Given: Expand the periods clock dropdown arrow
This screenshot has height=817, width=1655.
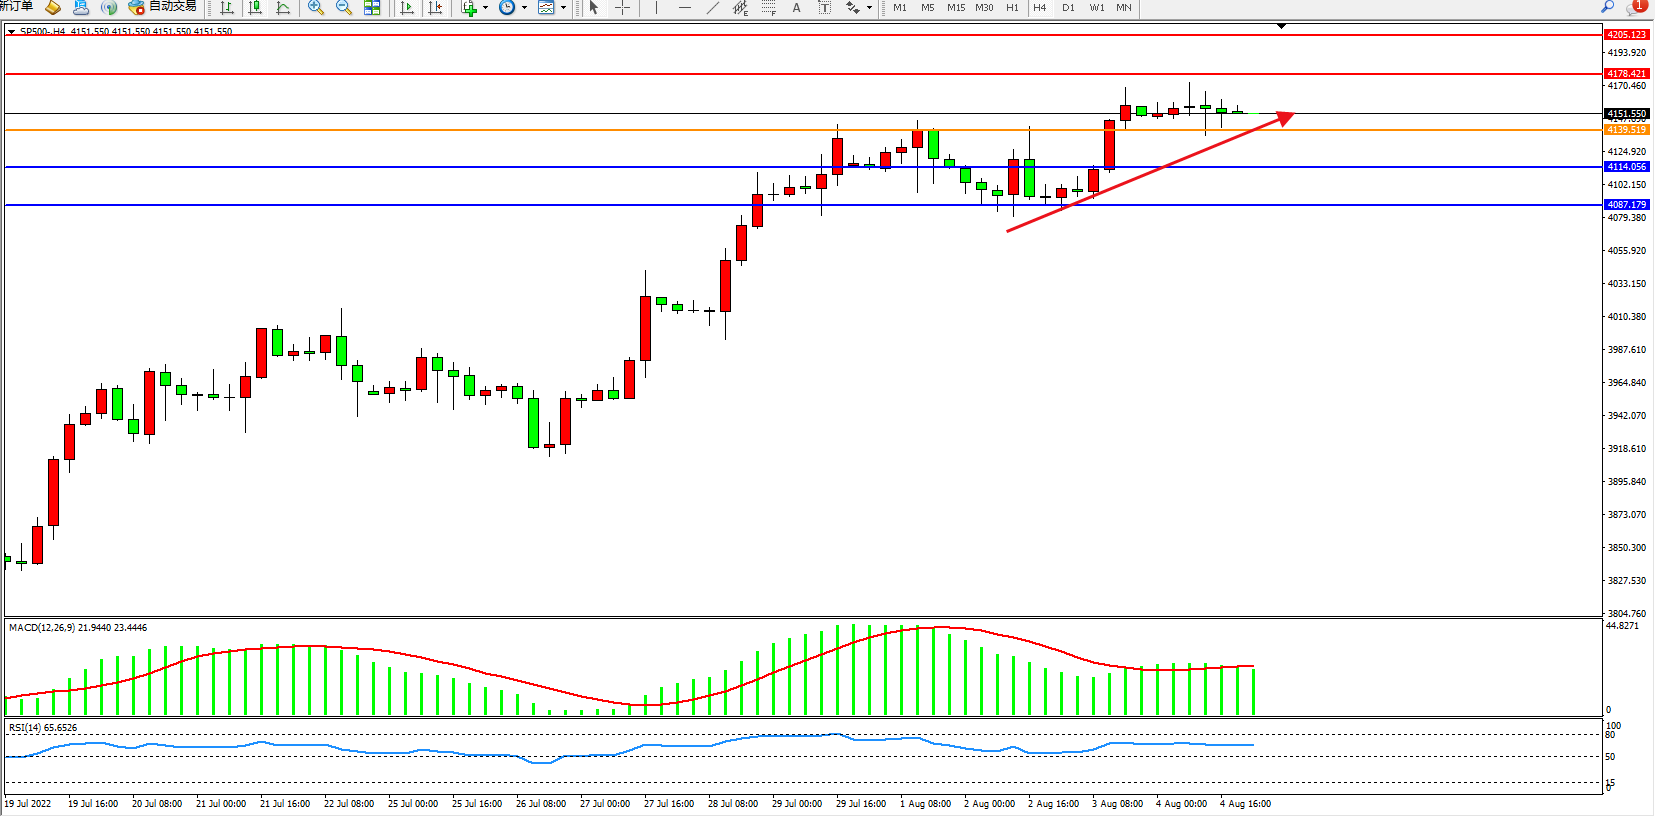Looking at the screenshot, I should (524, 8).
